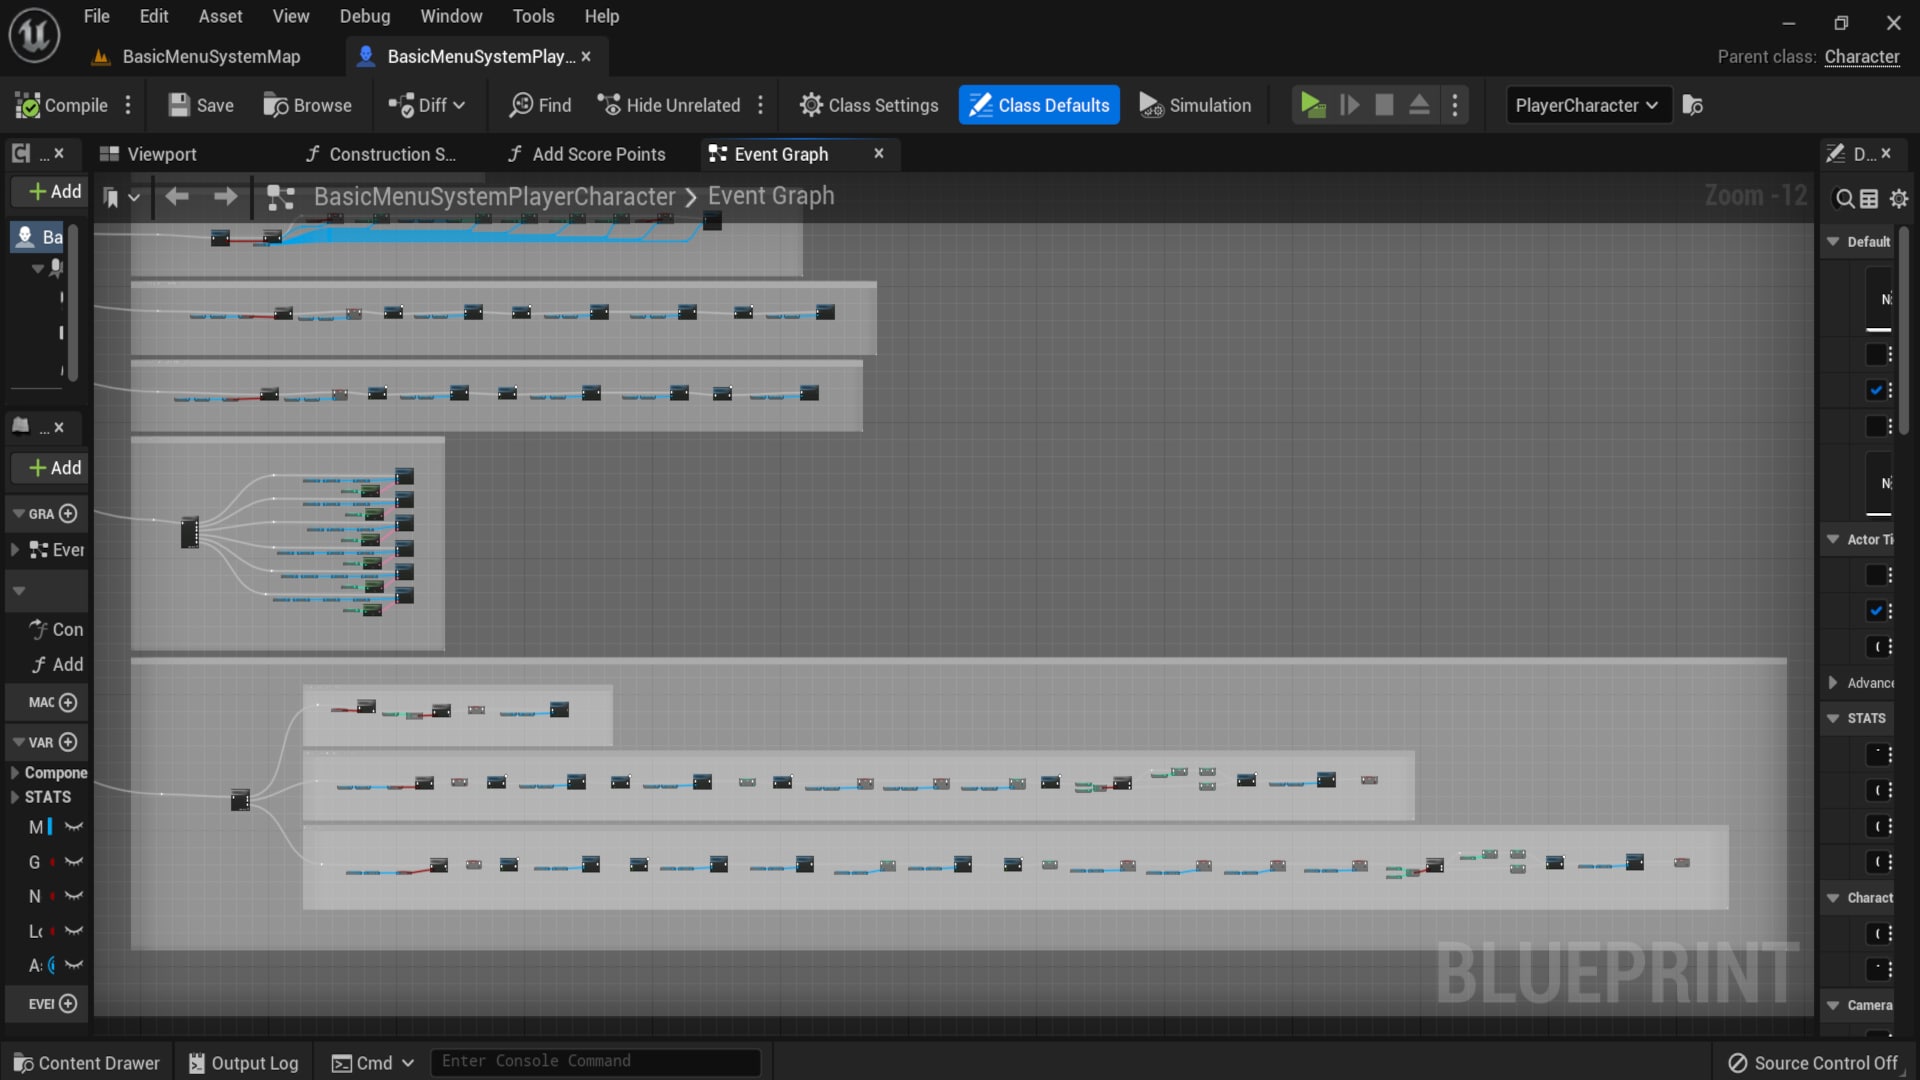Toggle visibility eye on the G variable
The image size is (1920, 1080).
click(x=74, y=861)
